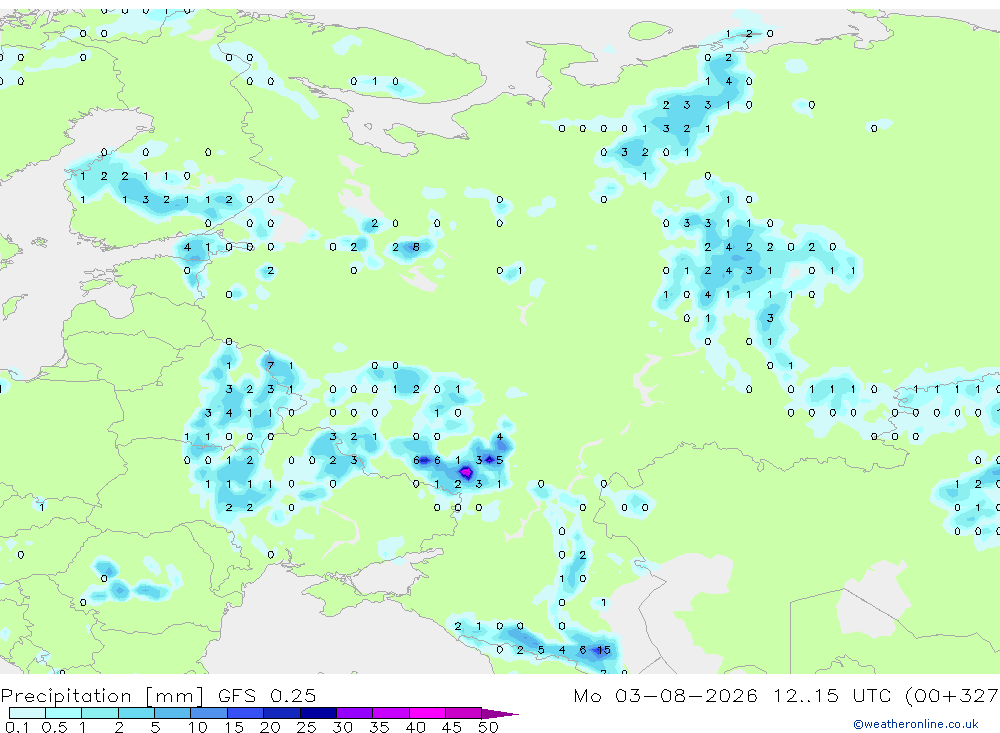The image size is (1000, 733).
Task: Select the 2–5 mm legend color swatch
Action: [136, 713]
